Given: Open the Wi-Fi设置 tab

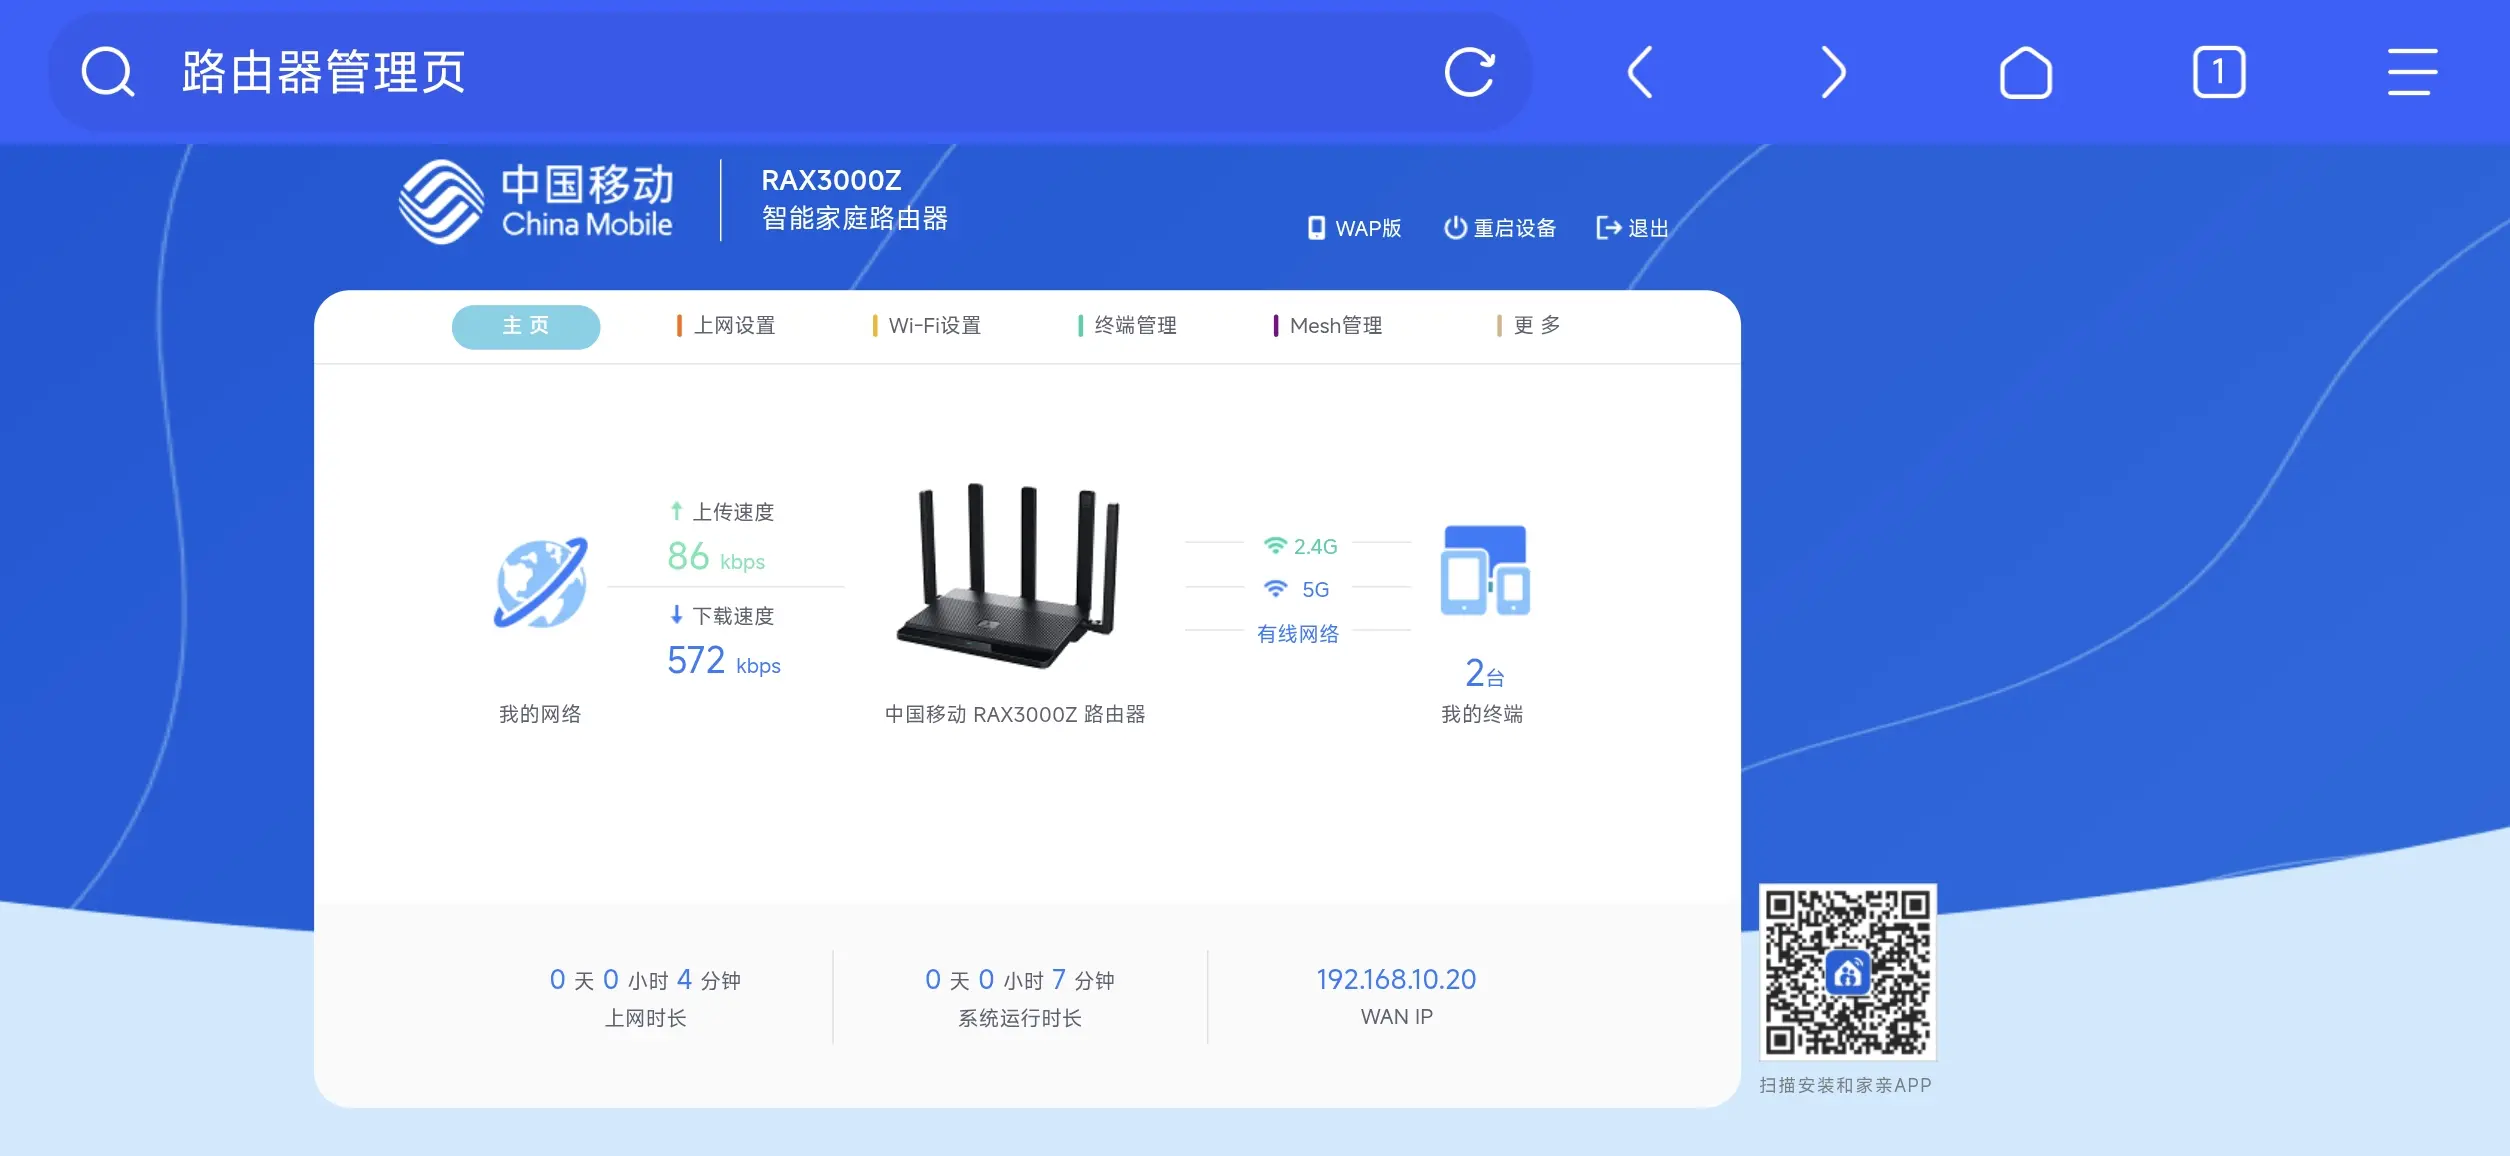Looking at the screenshot, I should pyautogui.click(x=927, y=326).
